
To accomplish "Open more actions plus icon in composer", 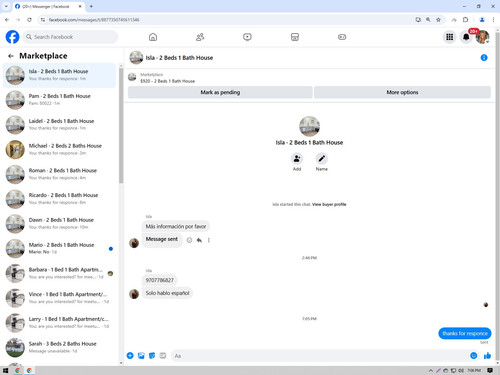I will pos(130,356).
